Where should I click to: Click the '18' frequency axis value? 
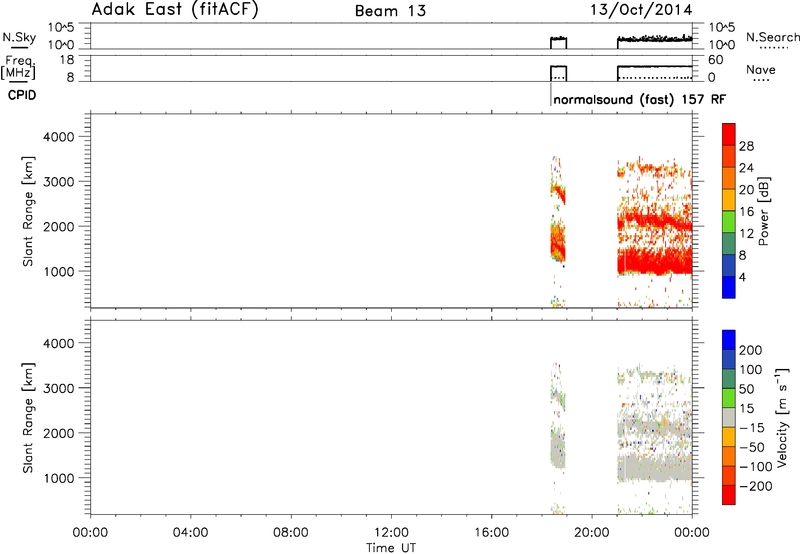pos(67,60)
